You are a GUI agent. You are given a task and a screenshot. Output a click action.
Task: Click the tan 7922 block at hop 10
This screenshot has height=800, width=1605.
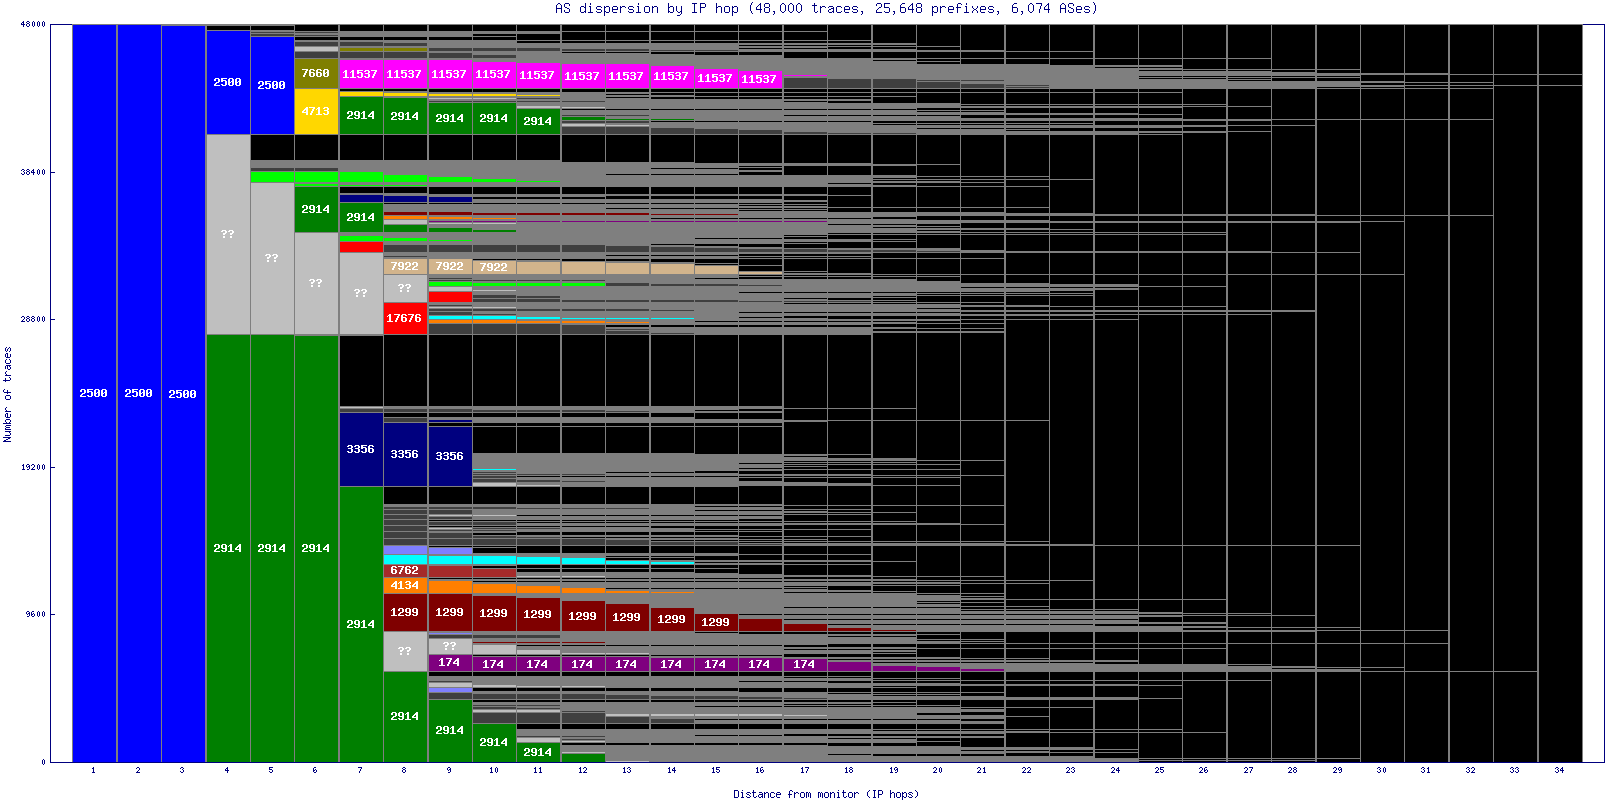pyautogui.click(x=494, y=267)
